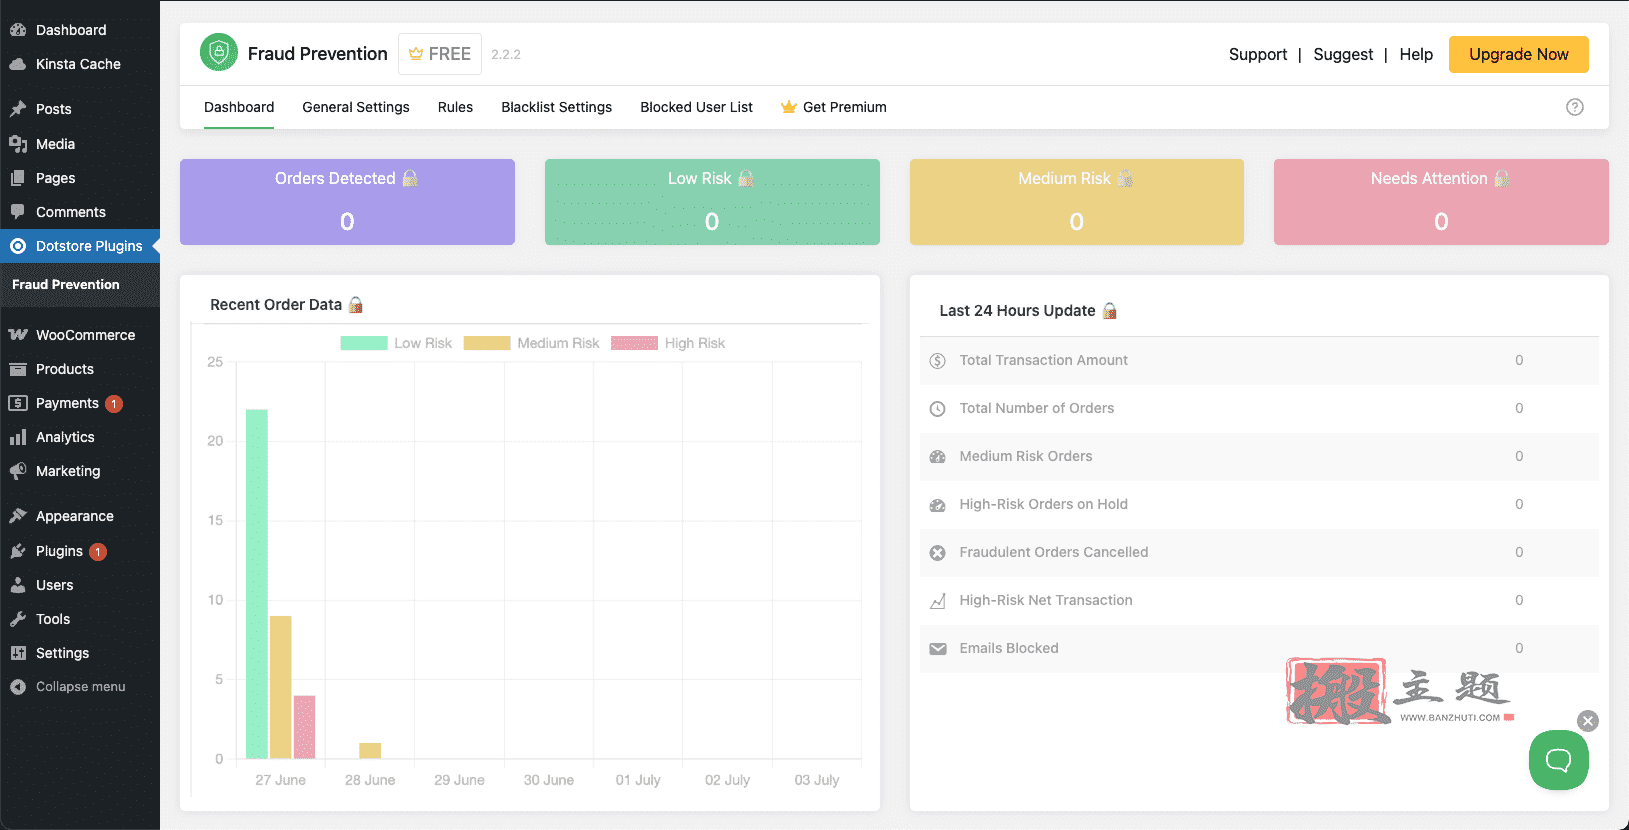
Task: Click the gauge icon for High-Risk Orders on Hold
Action: [x=937, y=505]
